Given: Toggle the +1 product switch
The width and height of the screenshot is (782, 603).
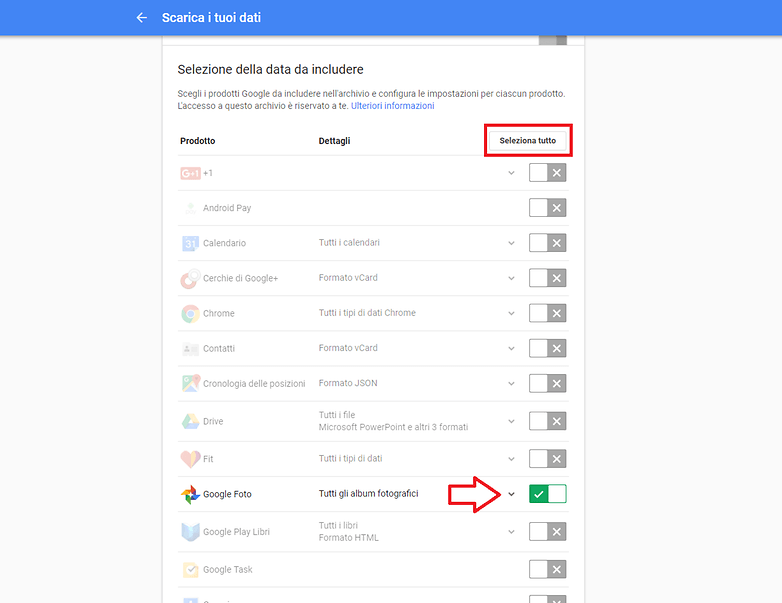Looking at the screenshot, I should point(548,173).
